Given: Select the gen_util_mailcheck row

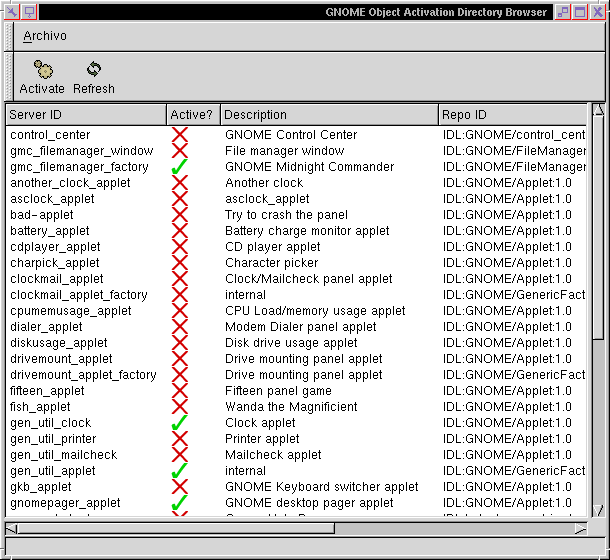Looking at the screenshot, I should tap(296, 455).
